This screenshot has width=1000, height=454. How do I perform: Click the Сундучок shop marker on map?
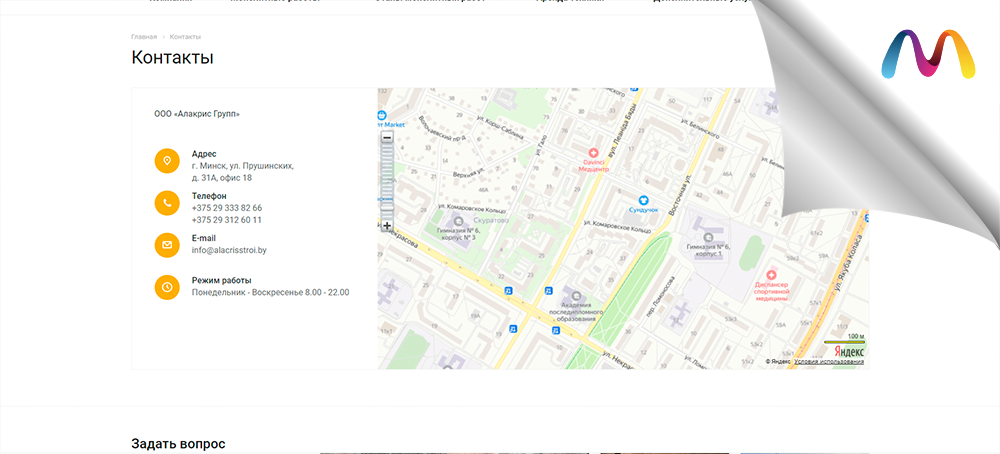click(x=645, y=200)
